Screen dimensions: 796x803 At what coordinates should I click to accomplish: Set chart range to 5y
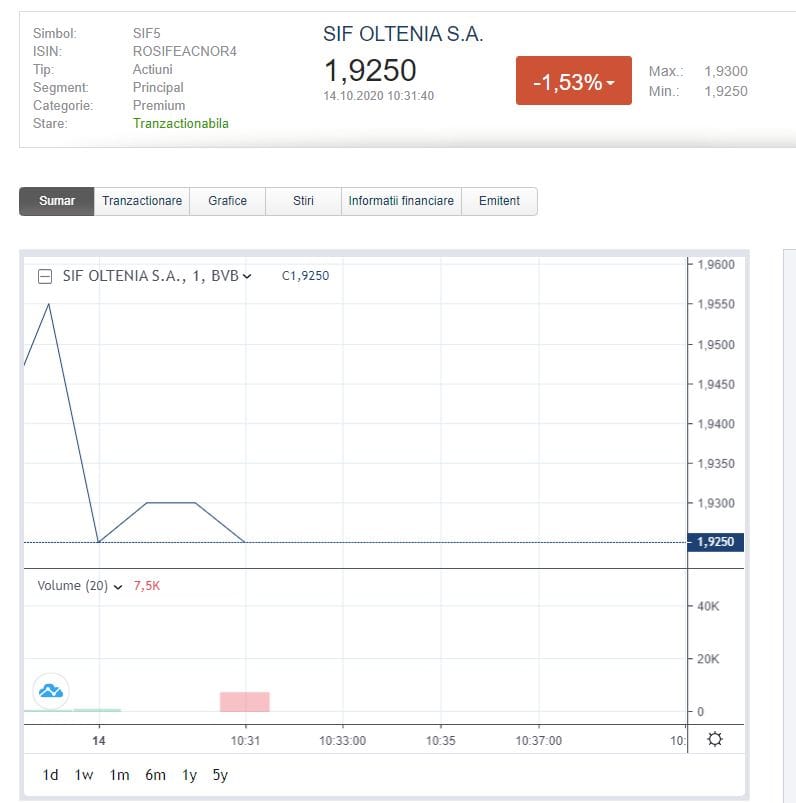point(220,775)
